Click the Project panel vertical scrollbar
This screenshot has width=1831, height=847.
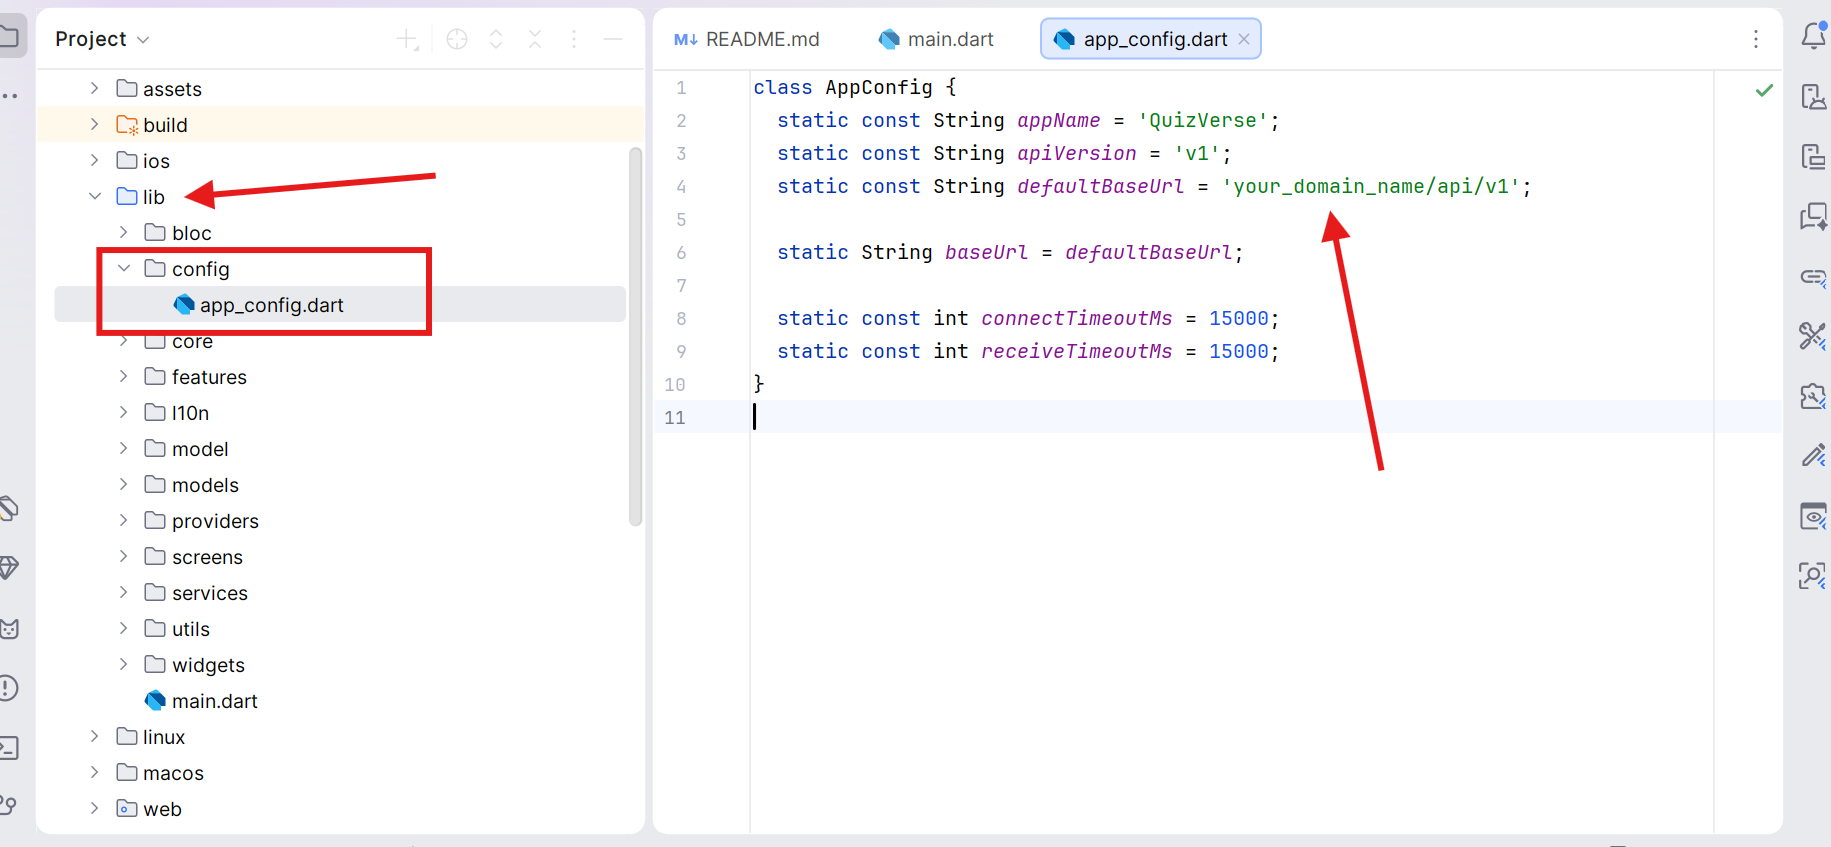click(x=635, y=336)
